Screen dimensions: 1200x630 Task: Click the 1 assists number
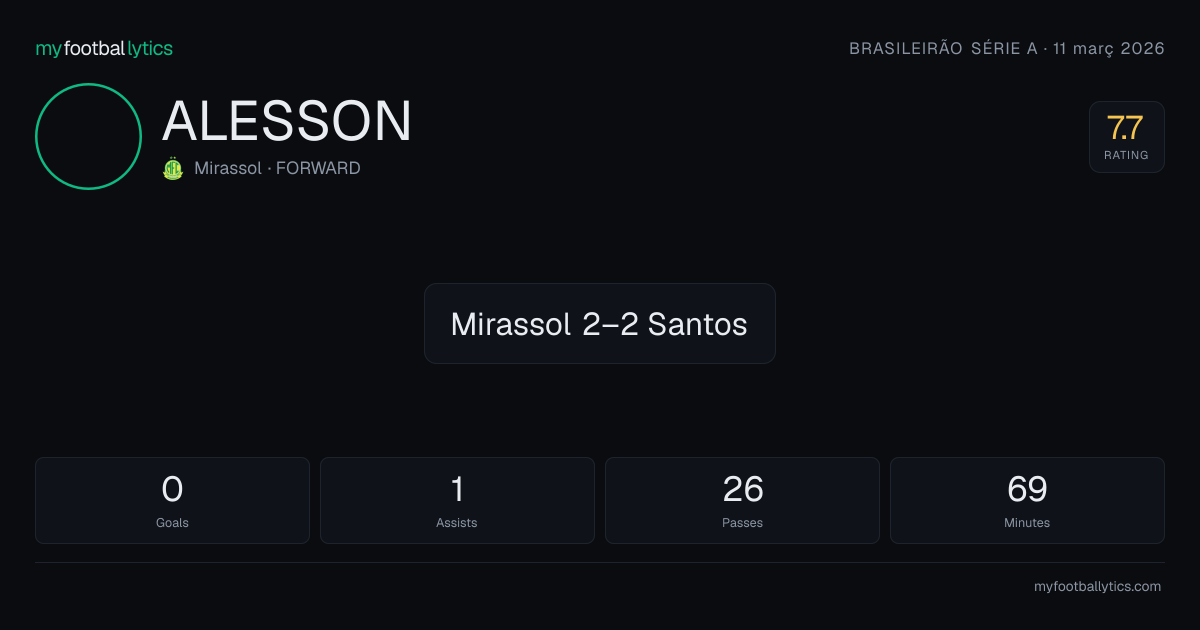457,490
